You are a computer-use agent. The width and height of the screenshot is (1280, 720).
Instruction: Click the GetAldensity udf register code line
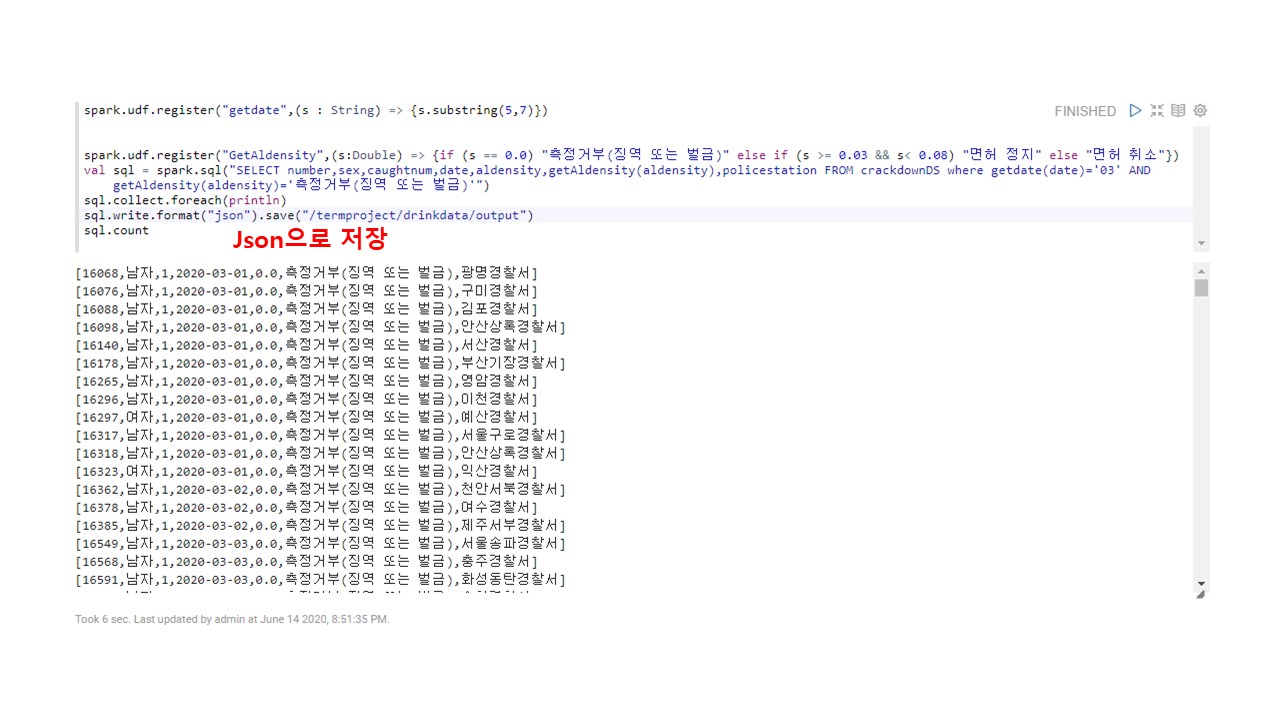(632, 155)
